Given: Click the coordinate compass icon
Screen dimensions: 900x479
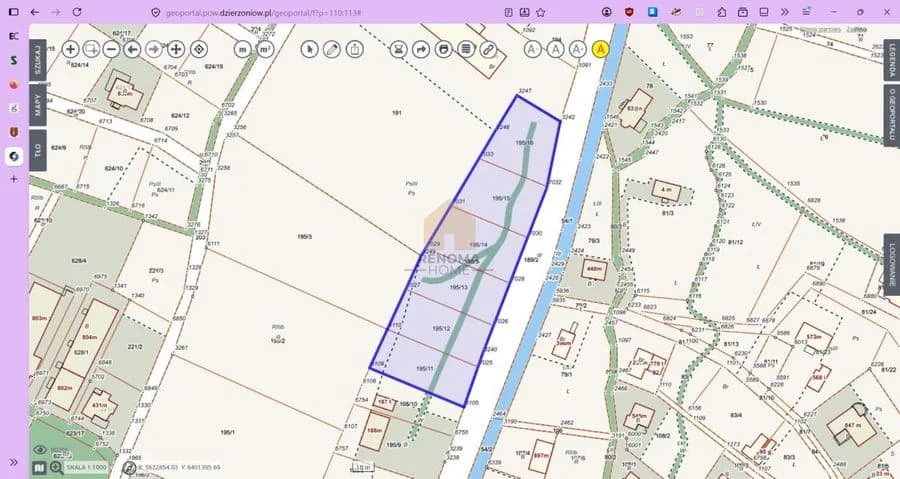Looking at the screenshot, I should pos(129,468).
